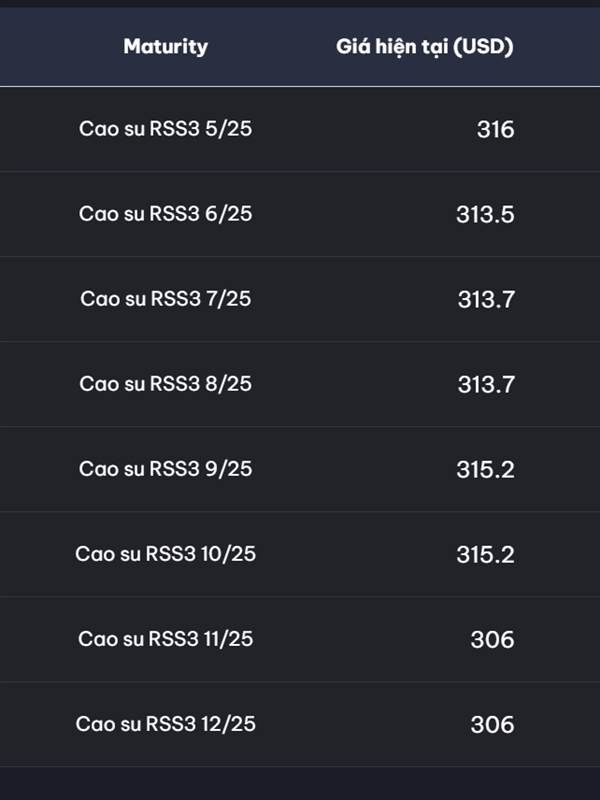This screenshot has height=800, width=600.
Task: Click the 316 price for 5/25
Action: click(495, 130)
